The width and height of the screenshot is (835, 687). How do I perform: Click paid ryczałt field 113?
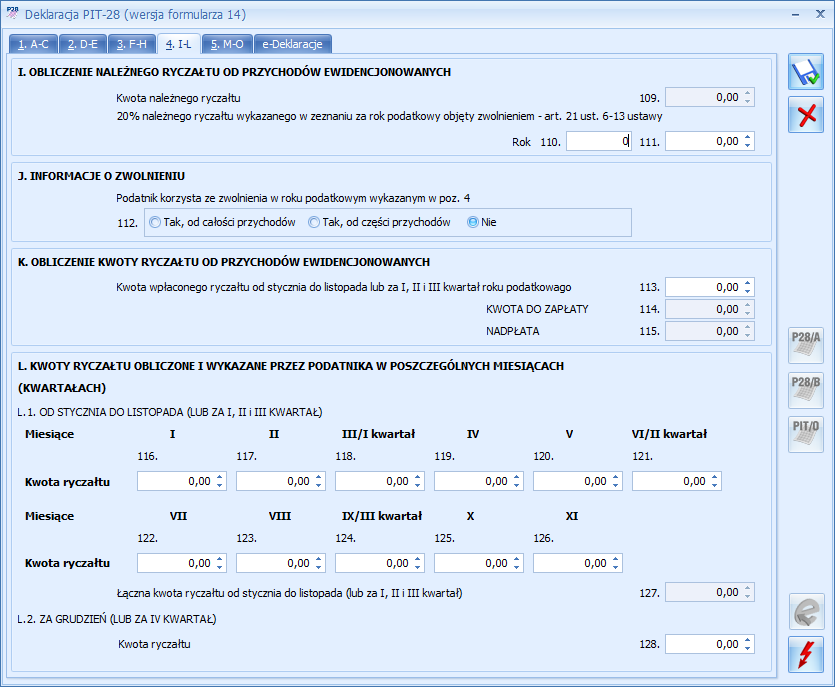click(x=710, y=288)
